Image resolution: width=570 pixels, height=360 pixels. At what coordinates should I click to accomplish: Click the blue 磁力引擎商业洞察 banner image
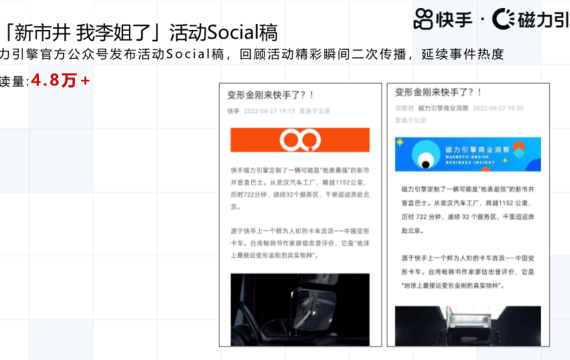tap(468, 154)
